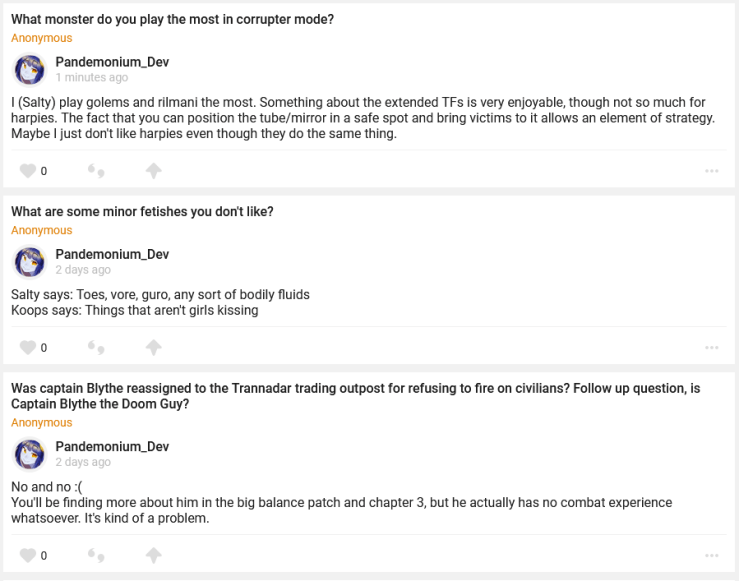Quote the minor fetishes answer

[x=96, y=348]
